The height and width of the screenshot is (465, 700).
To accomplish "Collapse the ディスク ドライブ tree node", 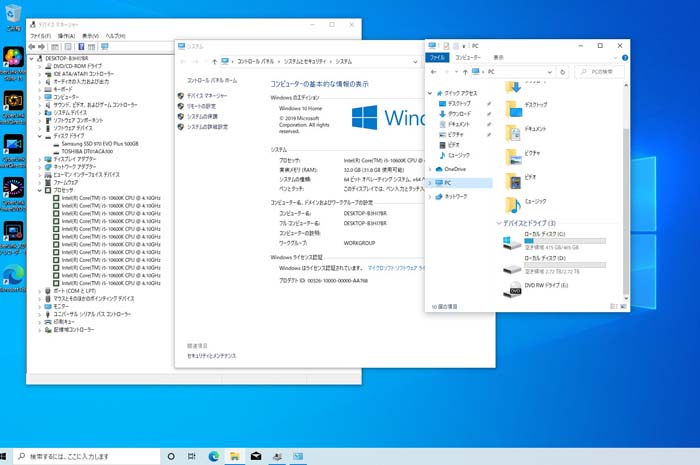I will pos(40,136).
